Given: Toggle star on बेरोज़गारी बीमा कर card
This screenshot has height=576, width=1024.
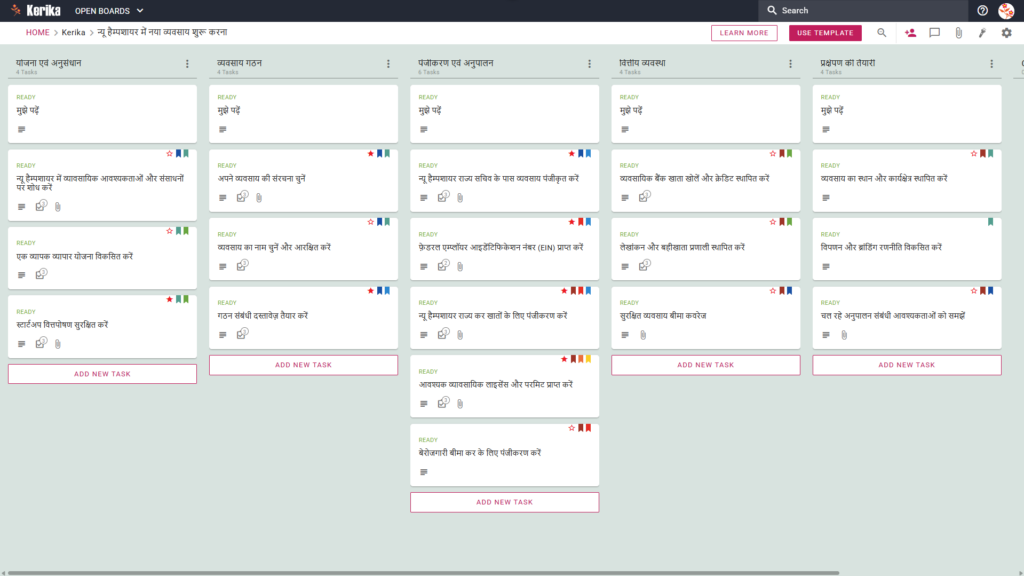Looking at the screenshot, I should [x=571, y=428].
